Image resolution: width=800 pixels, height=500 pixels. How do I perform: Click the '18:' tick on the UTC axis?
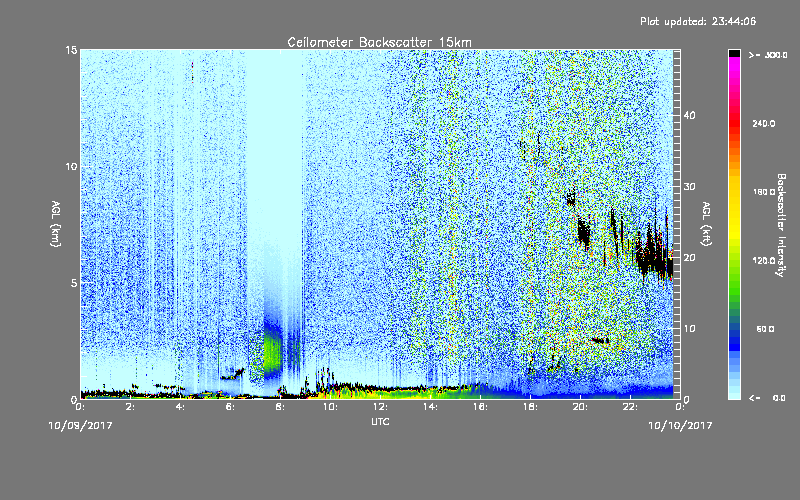coord(530,407)
